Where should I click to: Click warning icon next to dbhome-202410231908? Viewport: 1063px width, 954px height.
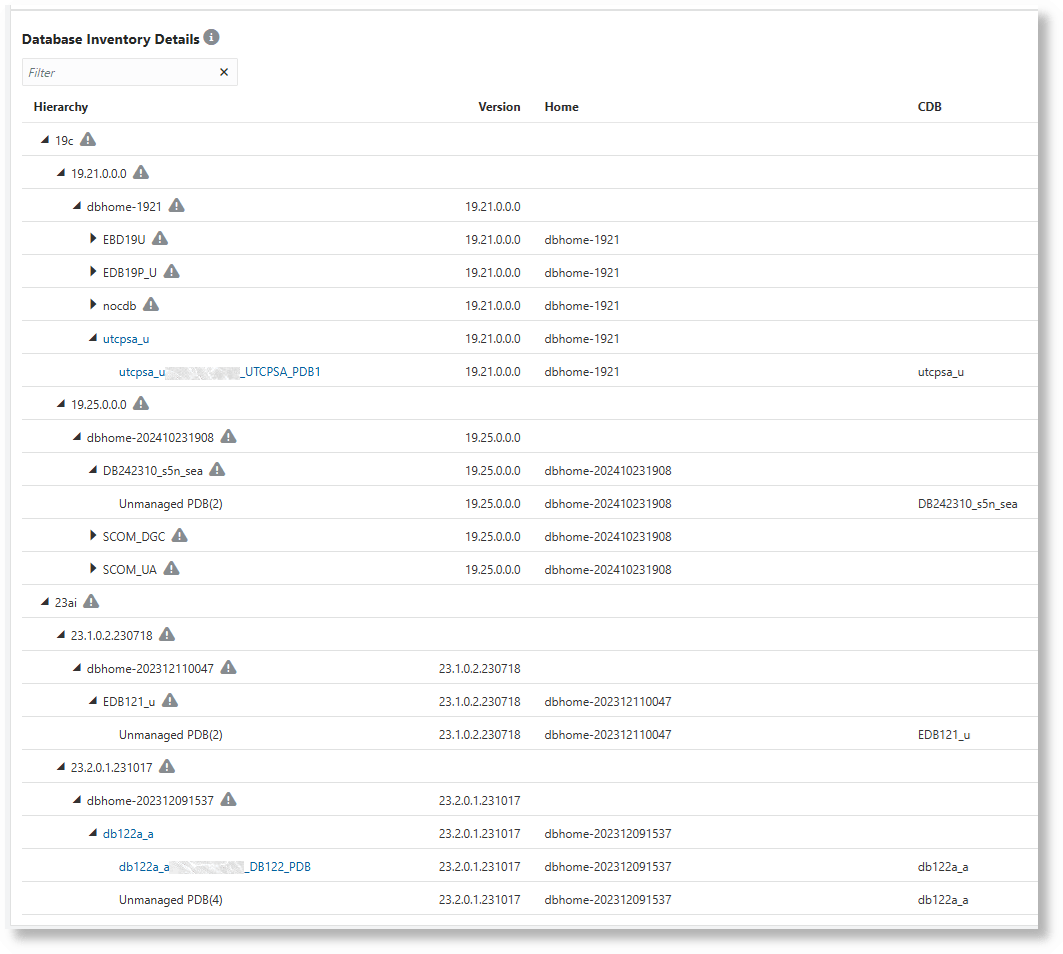229,437
